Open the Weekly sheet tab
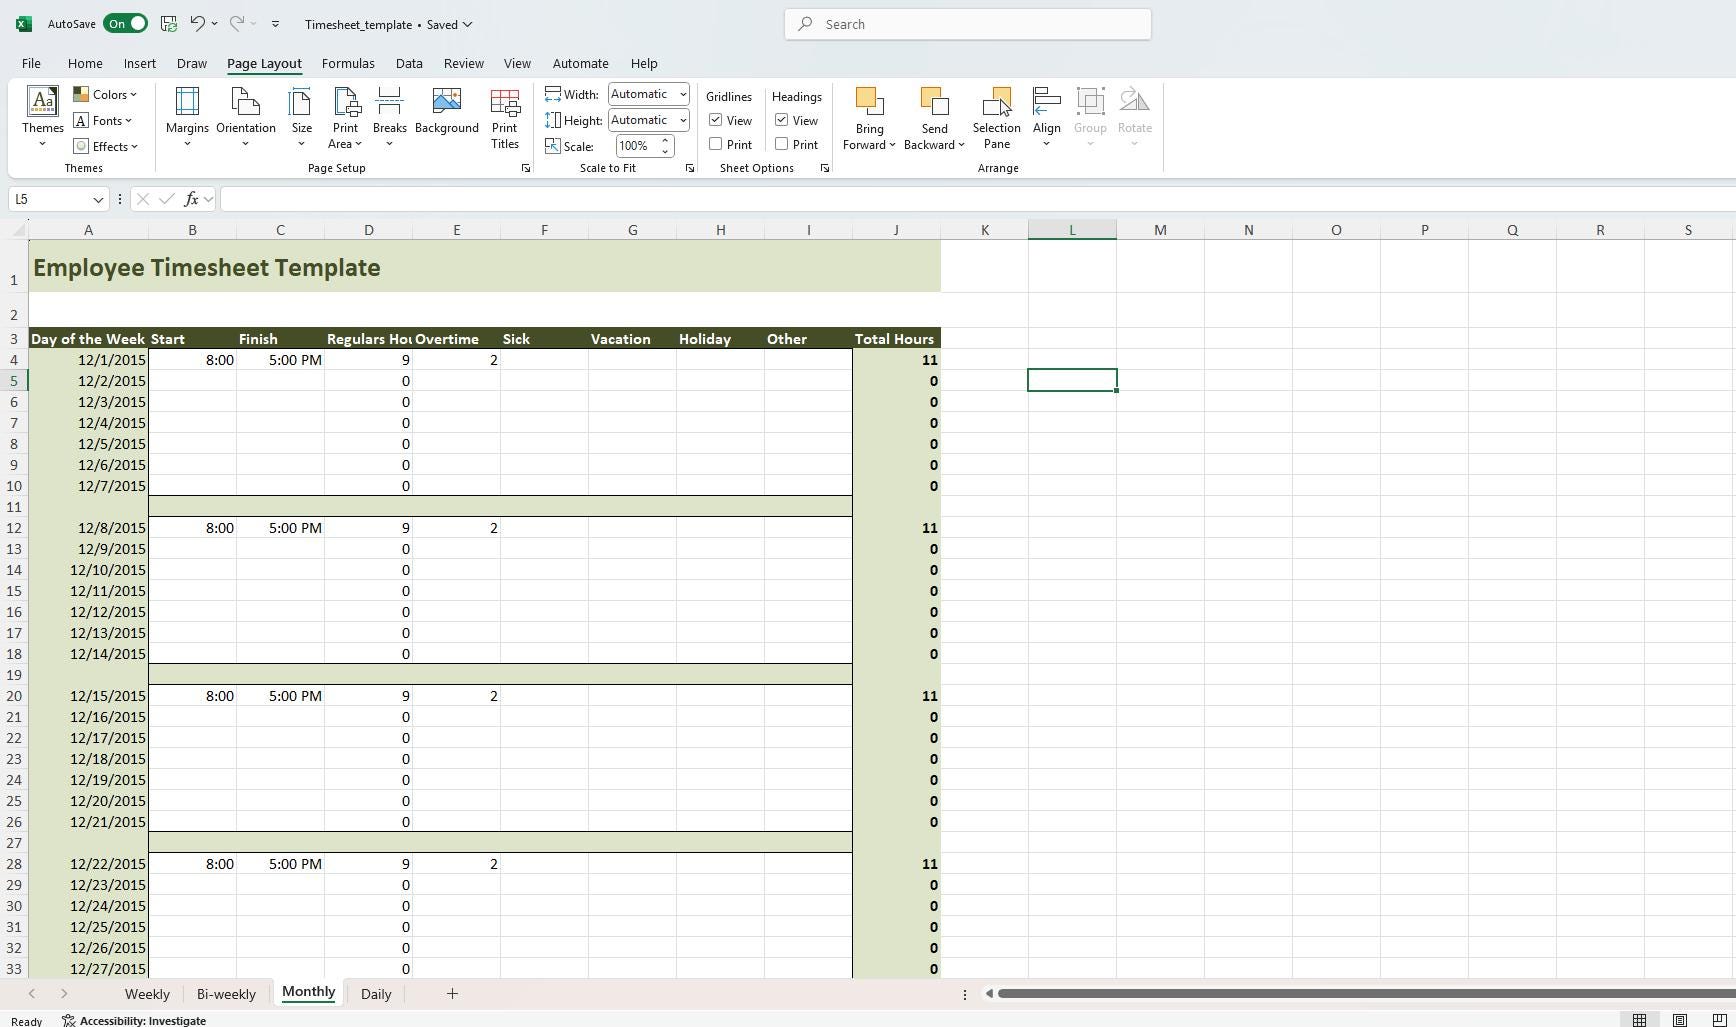The height and width of the screenshot is (1027, 1736). click(x=147, y=994)
